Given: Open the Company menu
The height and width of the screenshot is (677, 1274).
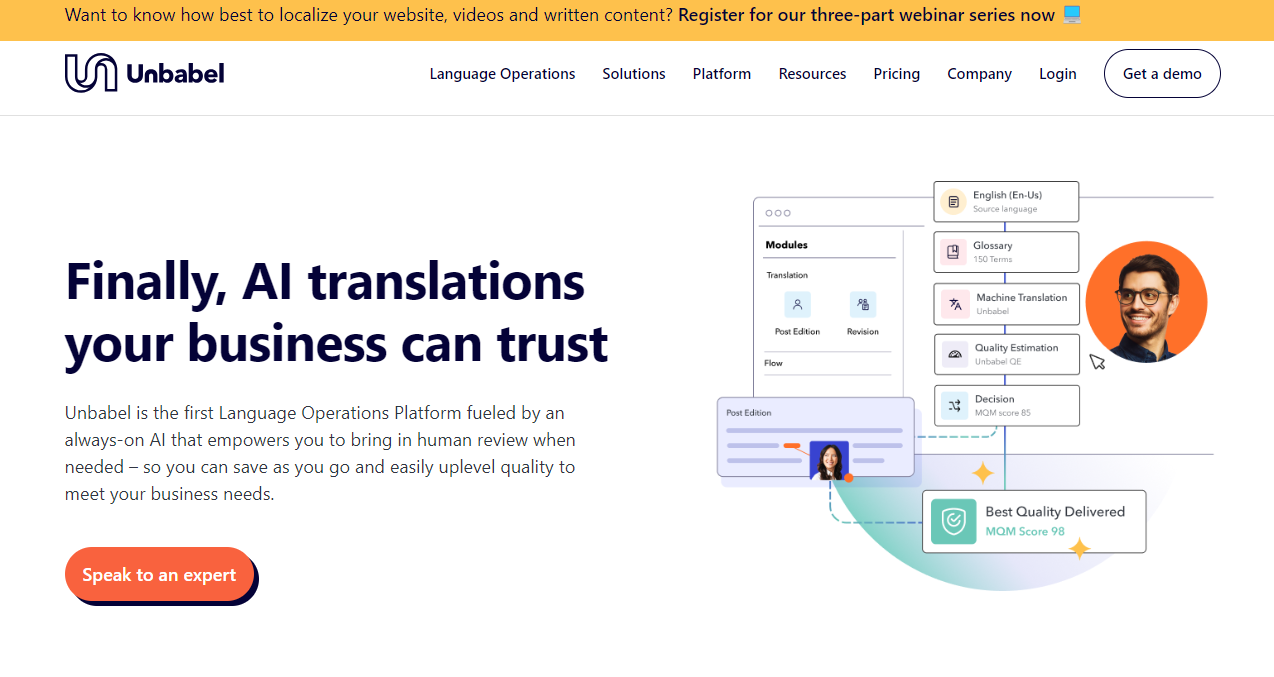Looking at the screenshot, I should [x=980, y=74].
